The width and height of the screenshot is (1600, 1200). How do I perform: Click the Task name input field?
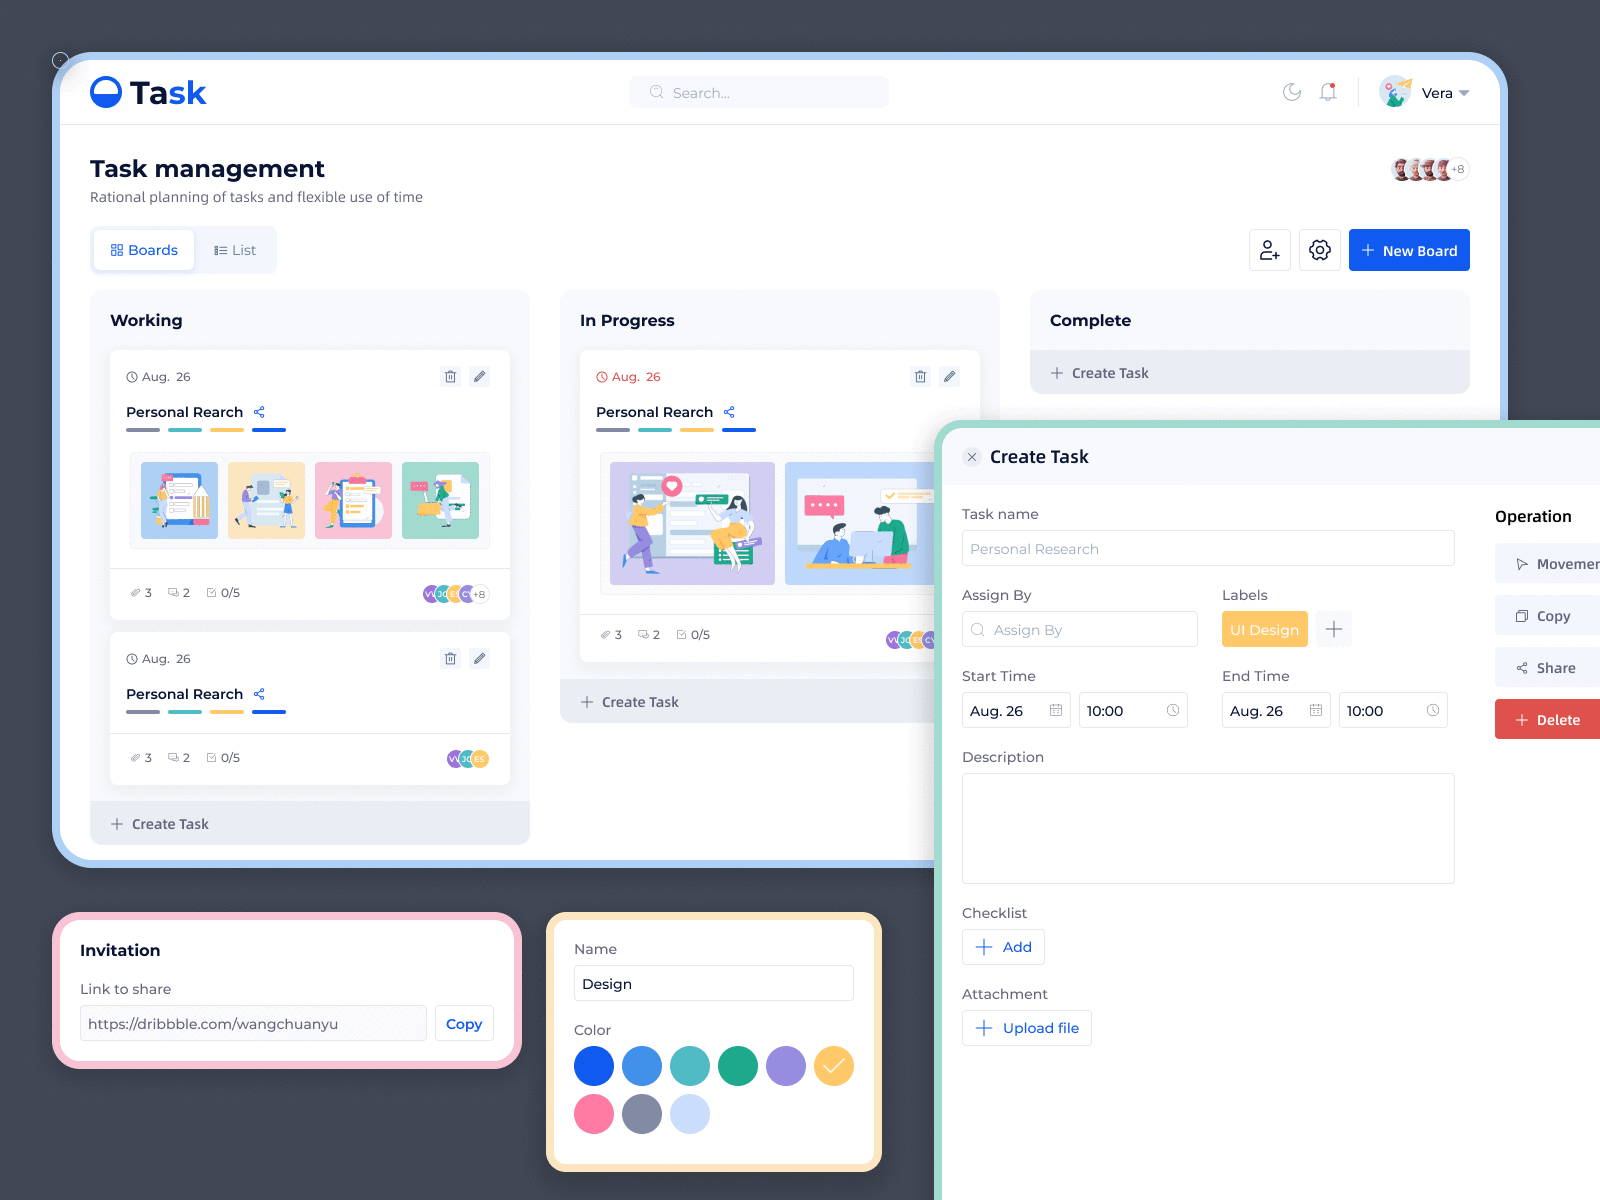point(1208,548)
